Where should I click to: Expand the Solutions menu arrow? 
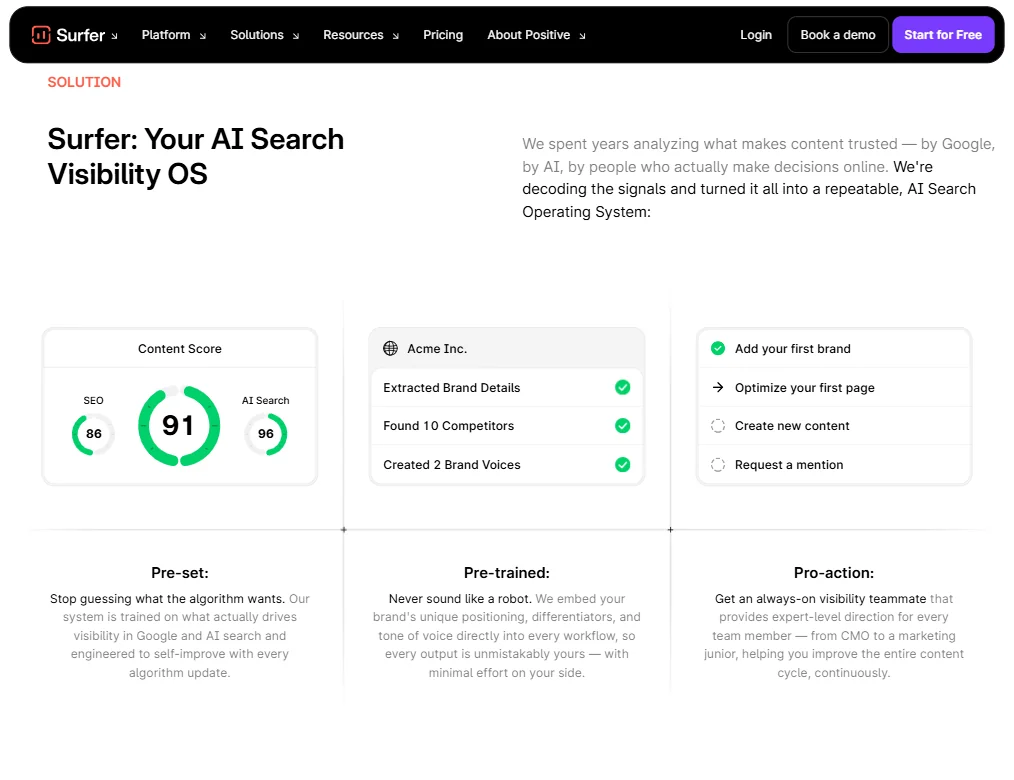(x=296, y=36)
